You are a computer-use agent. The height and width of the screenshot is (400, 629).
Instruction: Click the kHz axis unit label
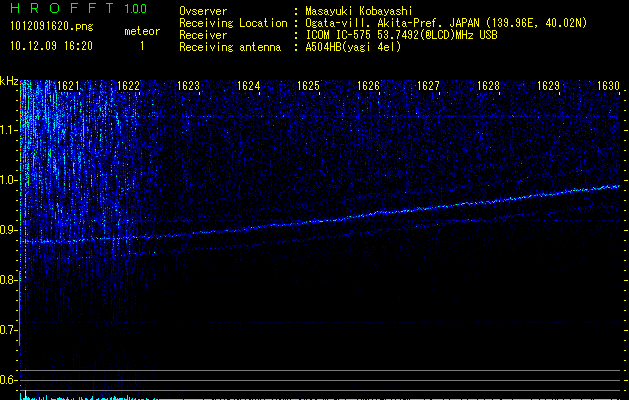pyautogui.click(x=9, y=81)
